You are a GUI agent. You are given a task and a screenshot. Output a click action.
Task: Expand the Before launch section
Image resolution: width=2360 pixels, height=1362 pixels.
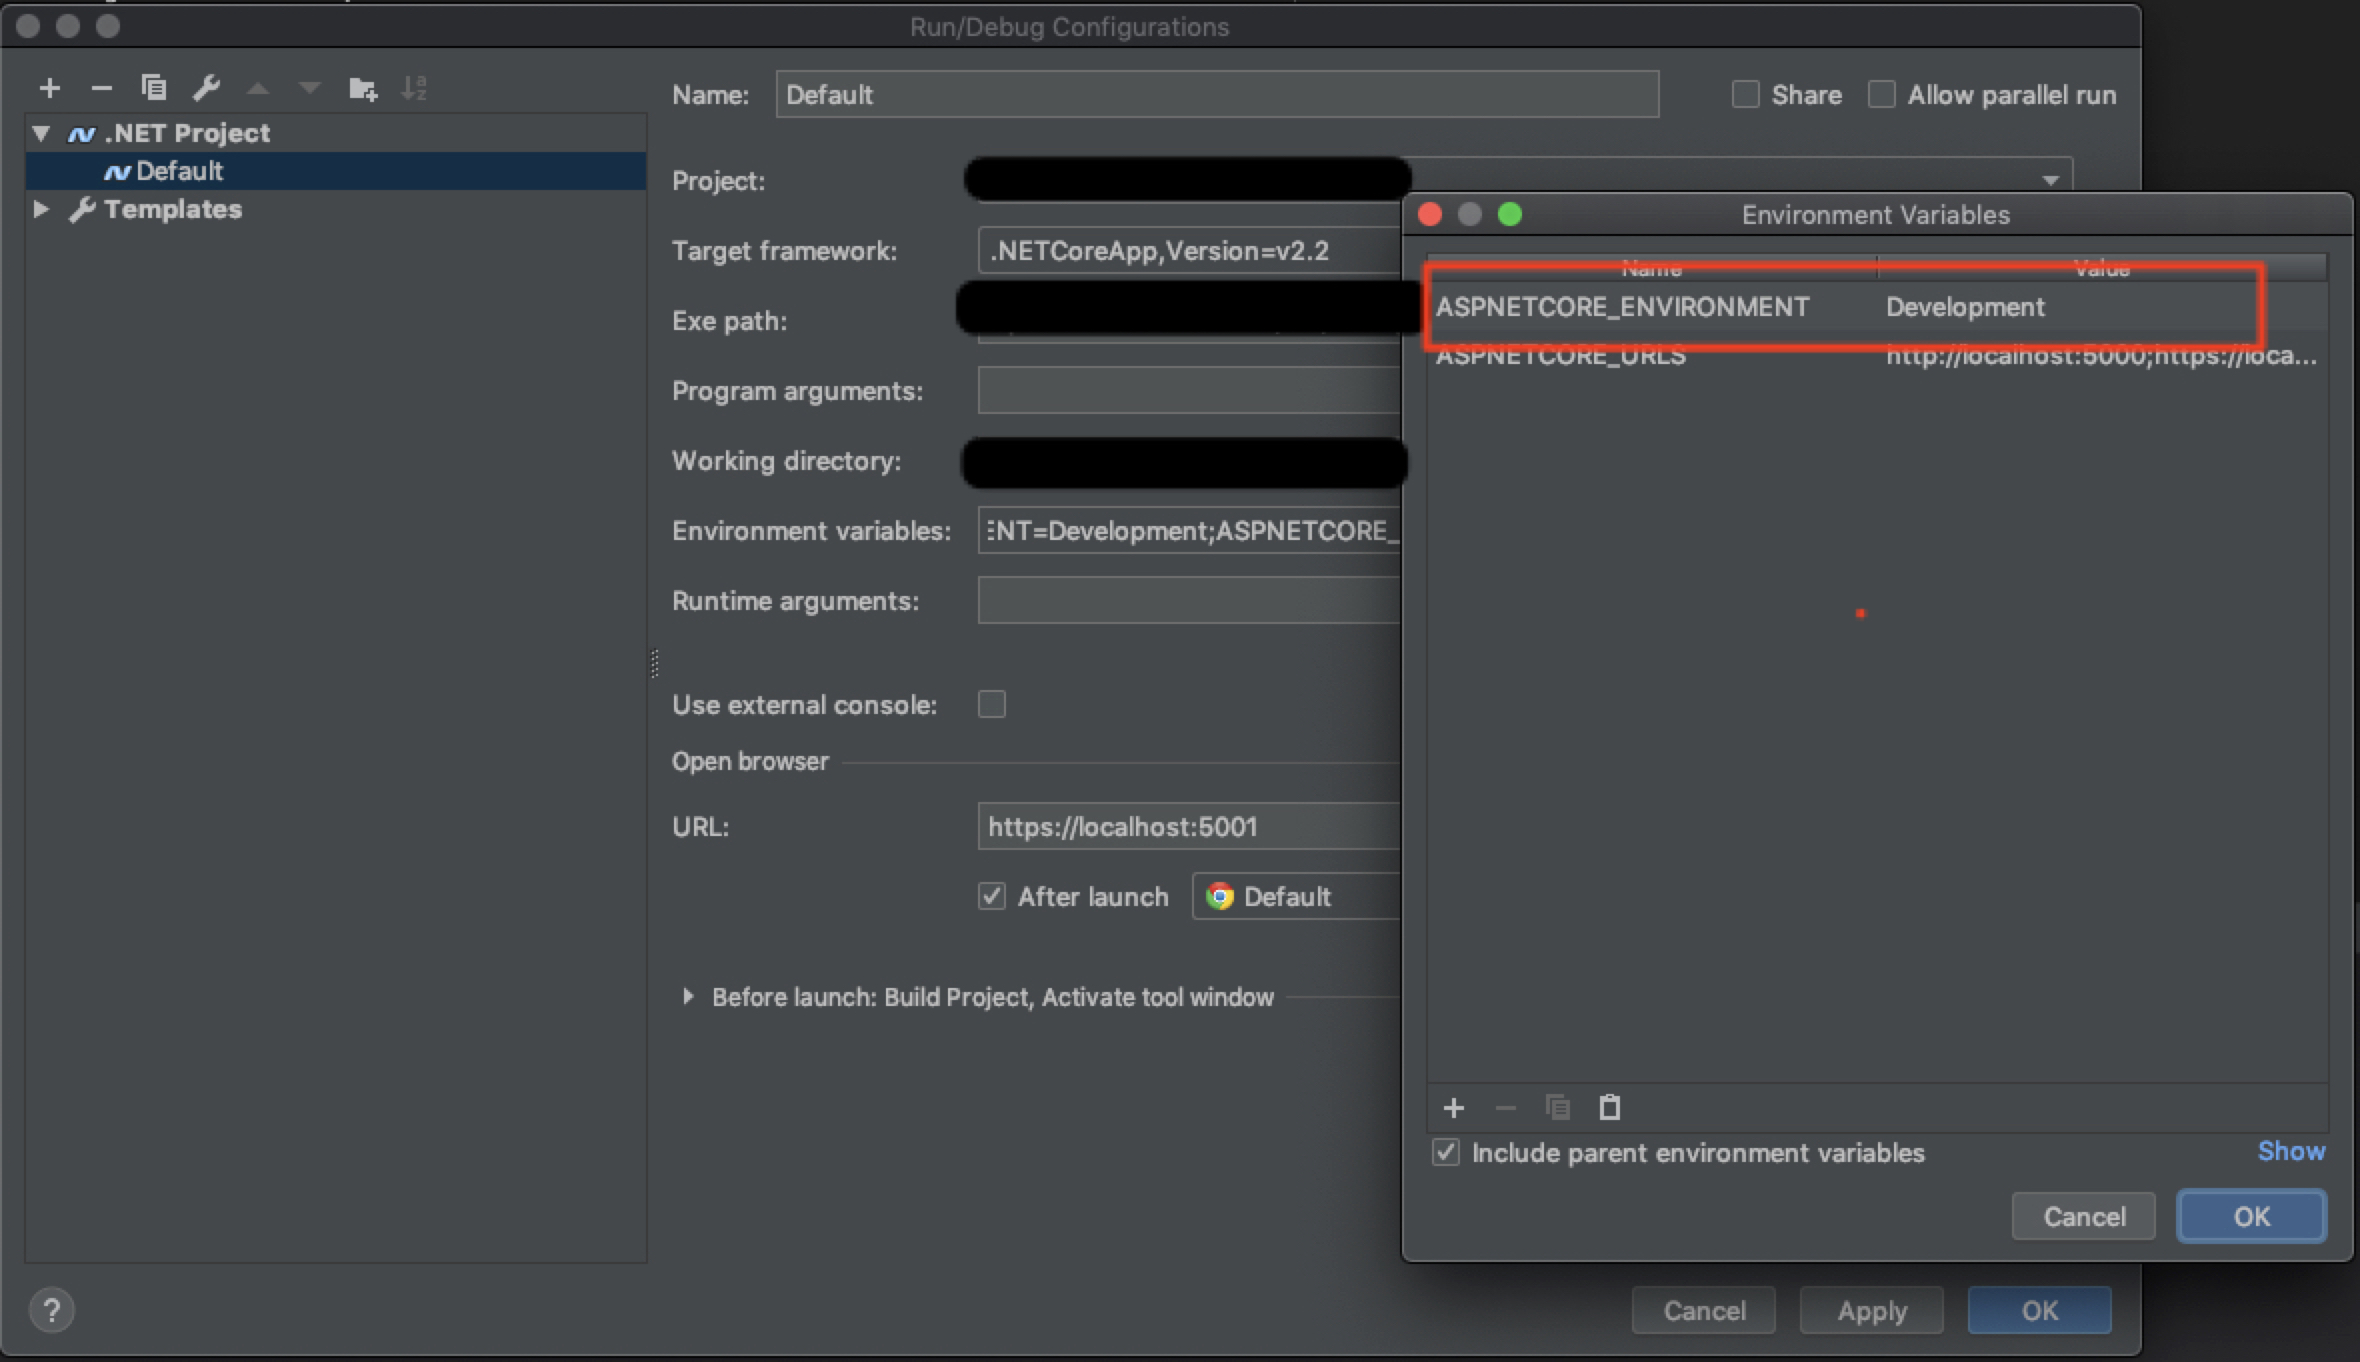tap(688, 997)
